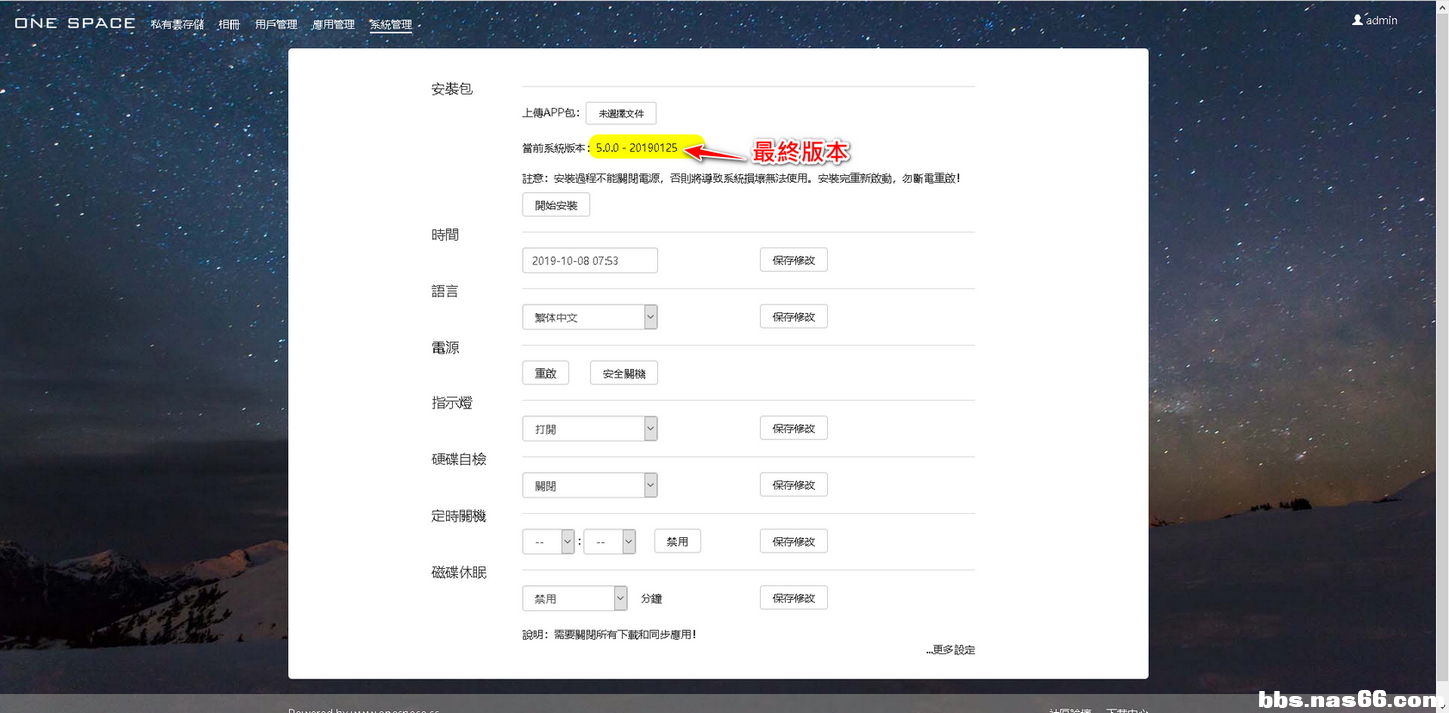Switch to 應用管理 section
Screen dimensions: 1449x713
333,24
